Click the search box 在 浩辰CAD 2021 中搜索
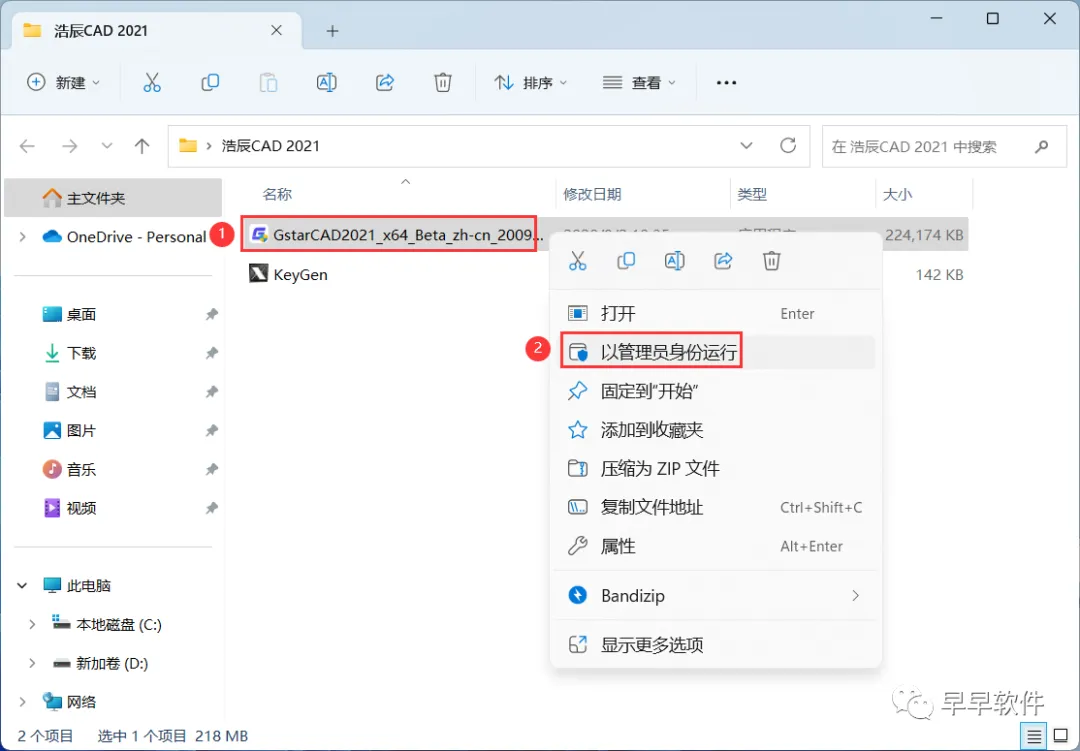The width and height of the screenshot is (1080, 751). [944, 146]
